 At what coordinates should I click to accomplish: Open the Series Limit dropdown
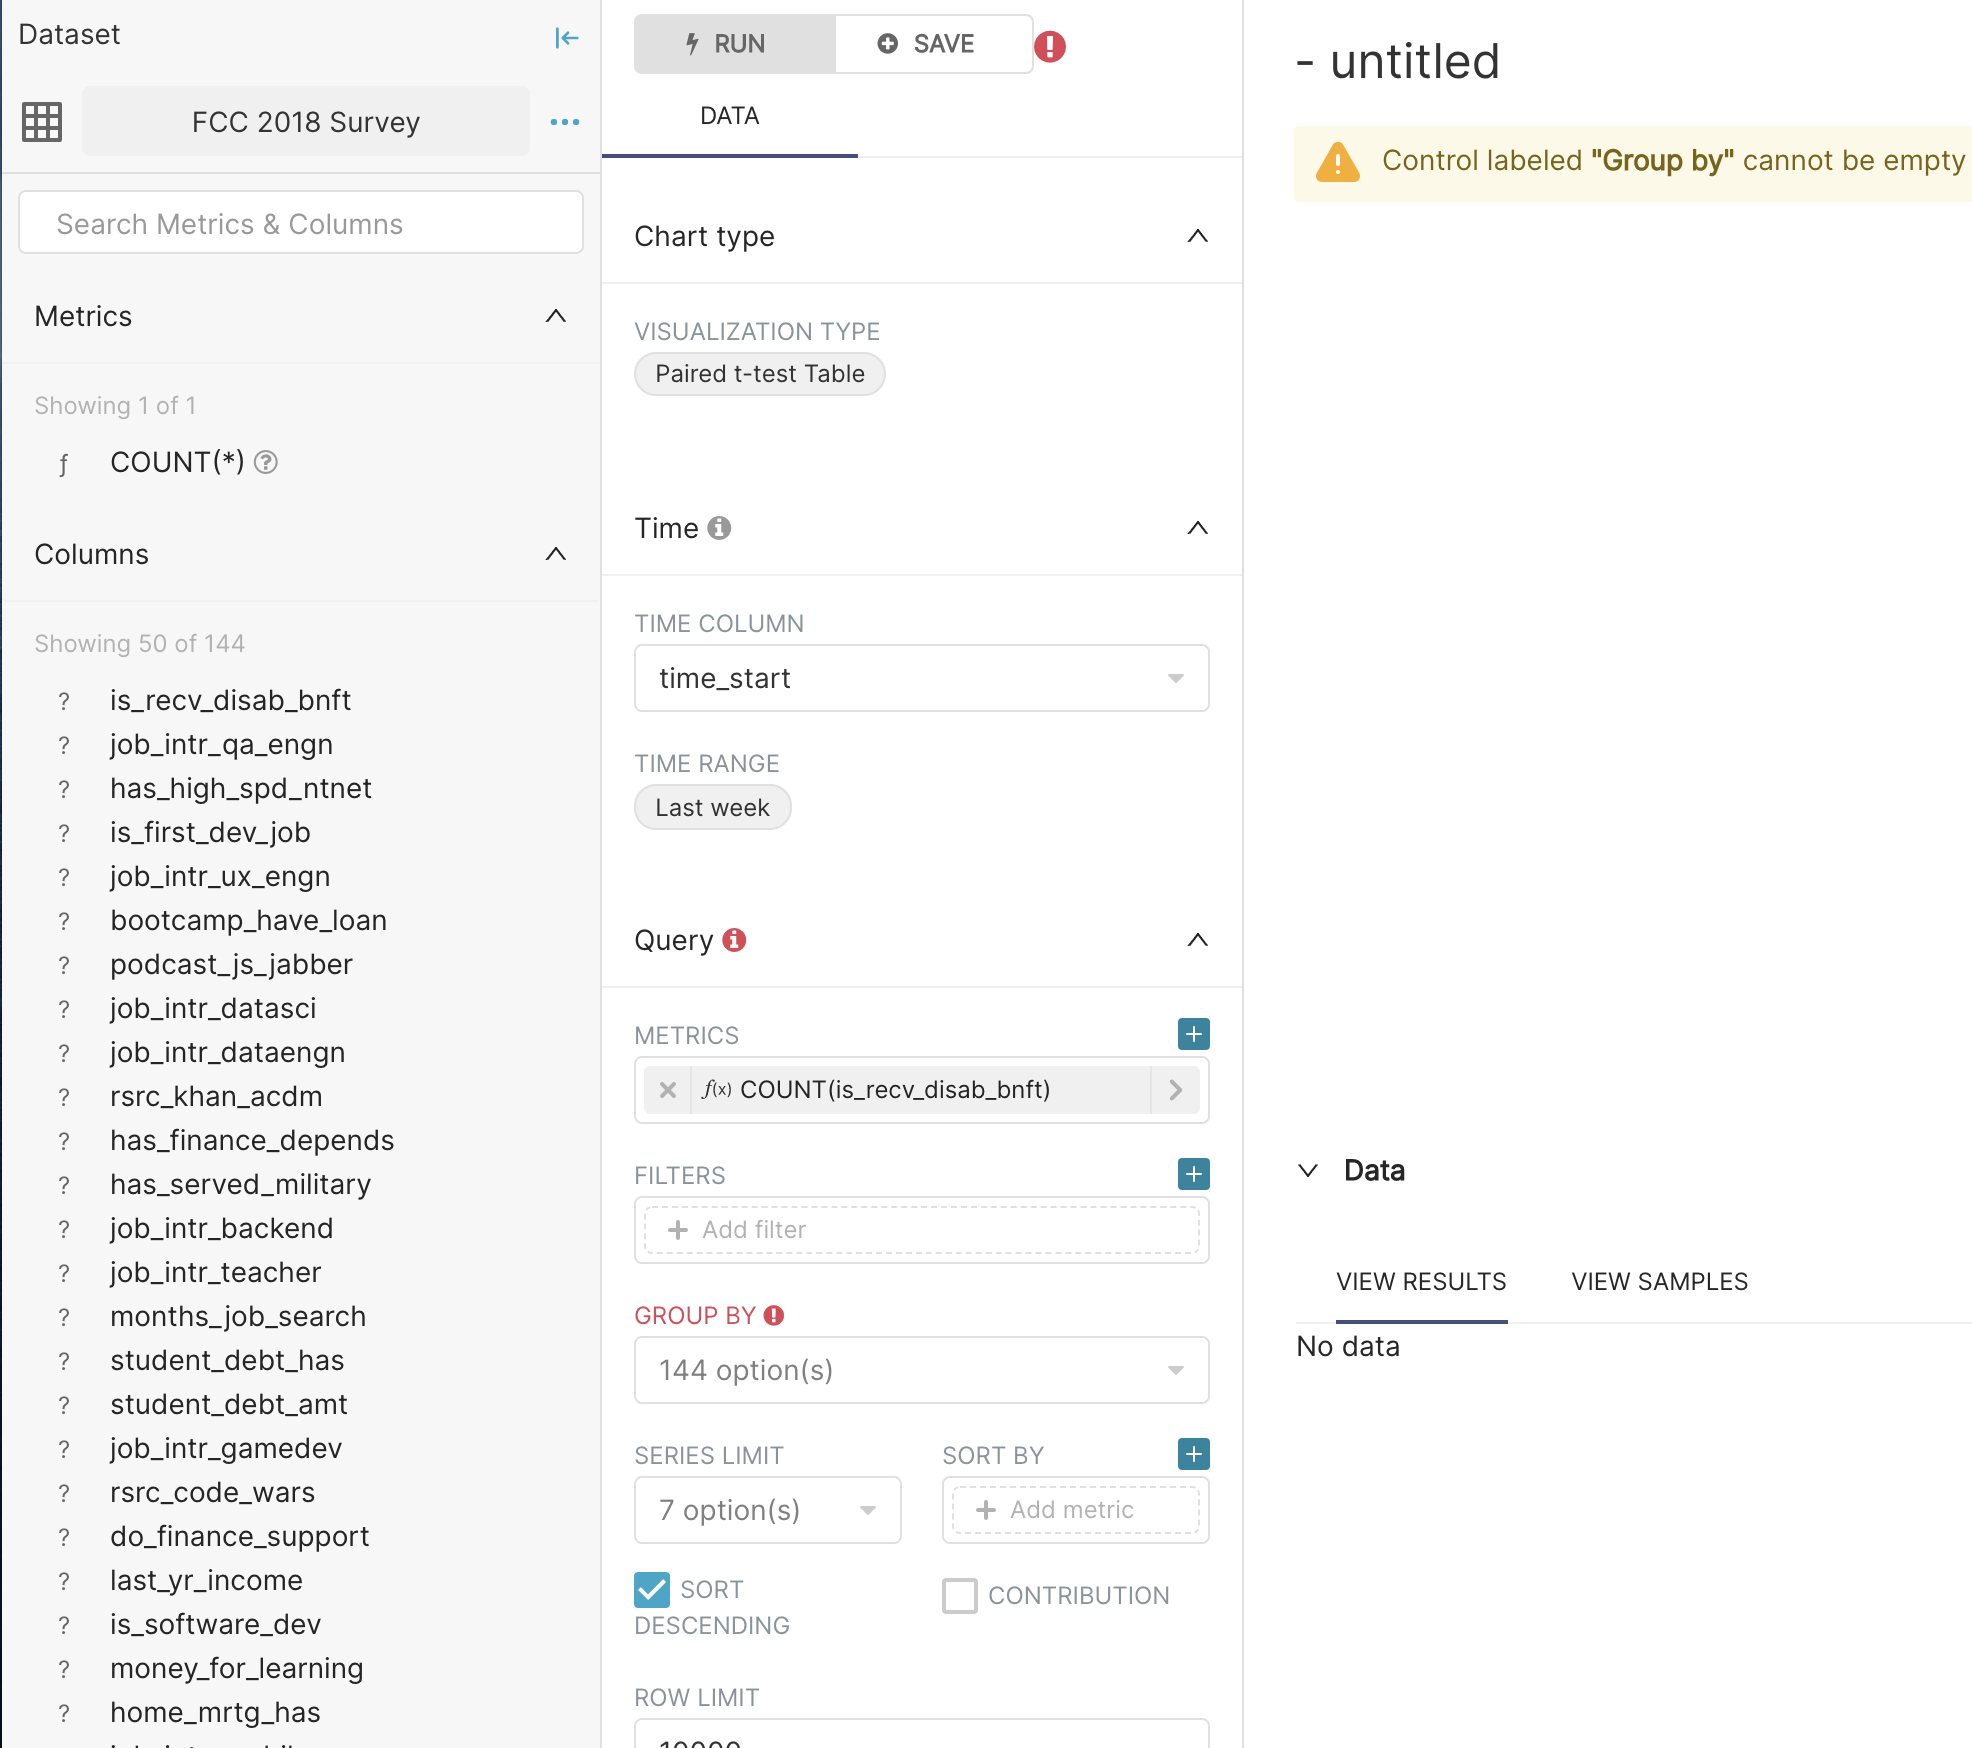(766, 1510)
